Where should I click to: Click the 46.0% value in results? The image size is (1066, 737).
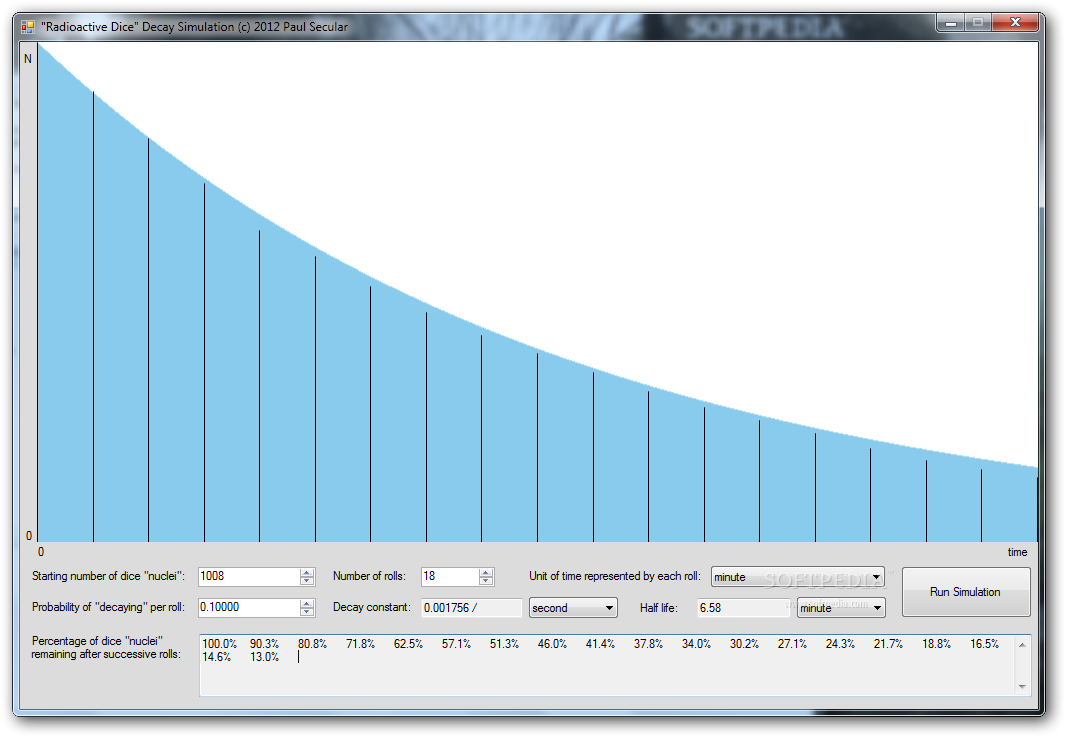click(552, 644)
